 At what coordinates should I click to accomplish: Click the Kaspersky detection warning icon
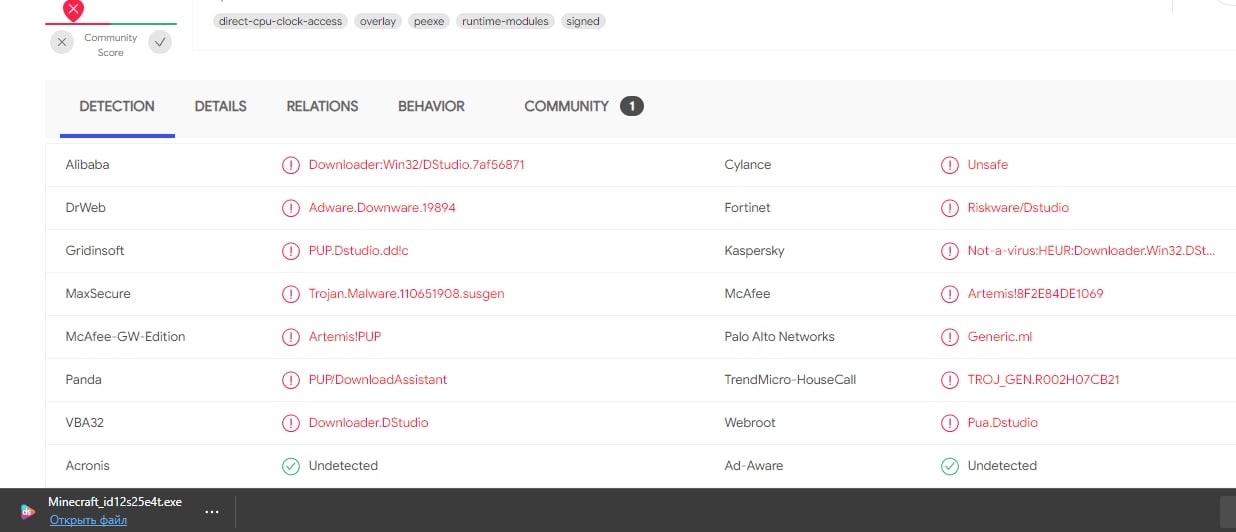tap(950, 251)
